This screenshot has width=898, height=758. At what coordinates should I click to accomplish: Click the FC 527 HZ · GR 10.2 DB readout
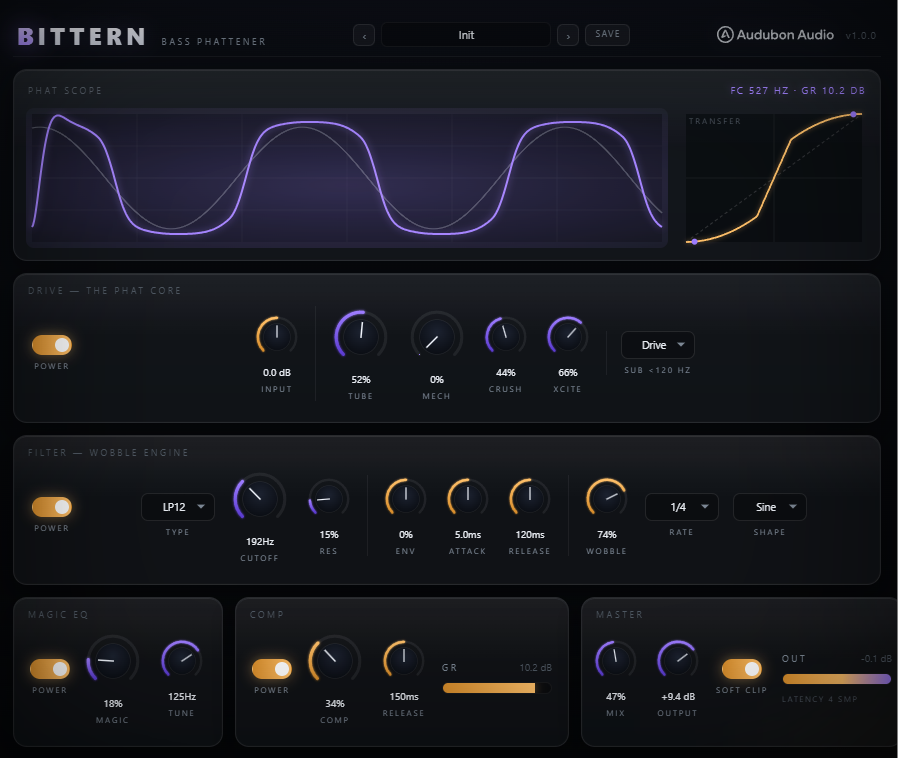click(797, 90)
